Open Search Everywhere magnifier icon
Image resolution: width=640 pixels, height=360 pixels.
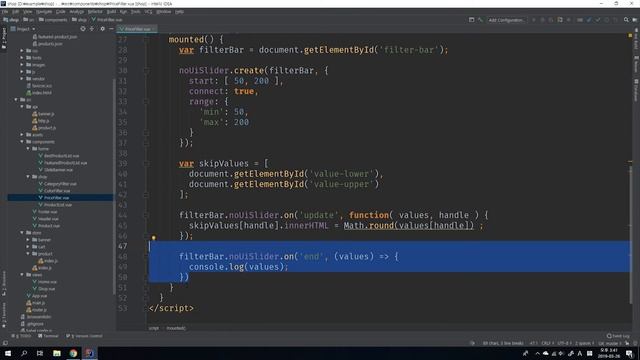coord(626,20)
